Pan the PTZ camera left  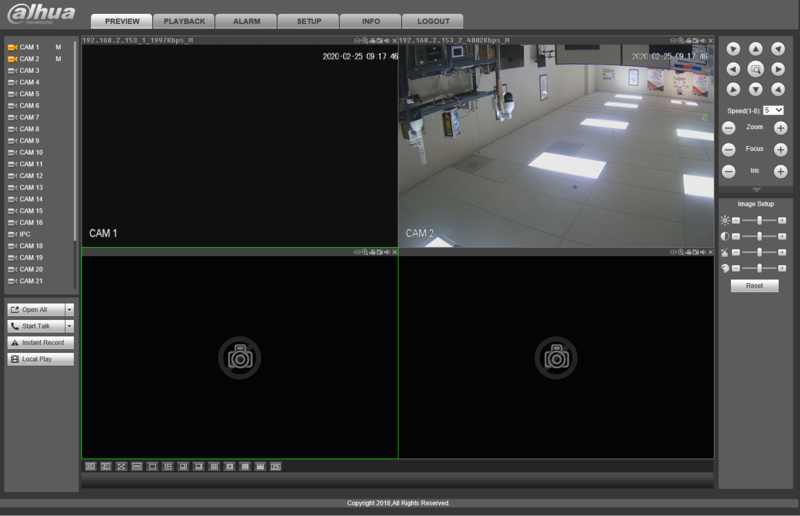tap(733, 69)
